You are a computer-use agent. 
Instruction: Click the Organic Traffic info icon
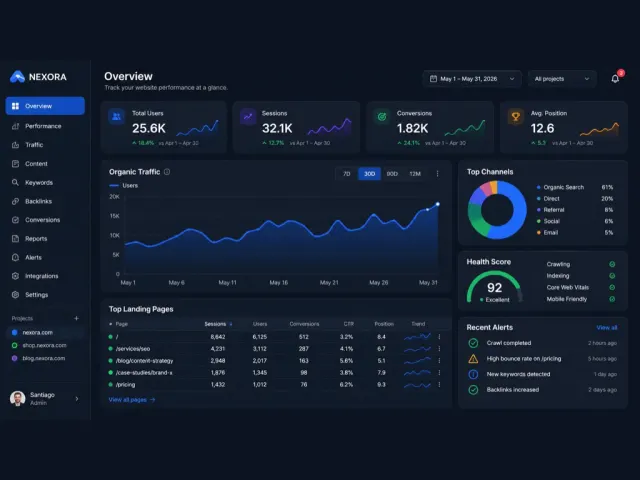point(167,172)
